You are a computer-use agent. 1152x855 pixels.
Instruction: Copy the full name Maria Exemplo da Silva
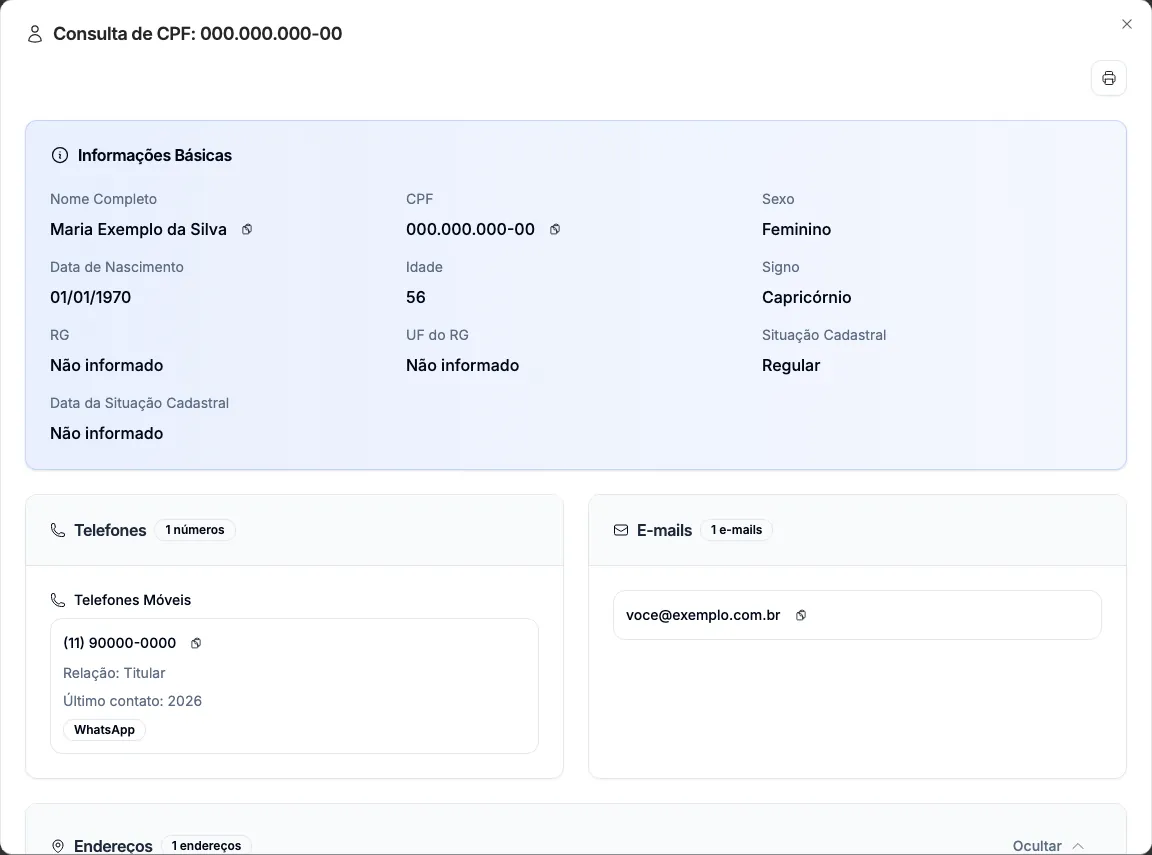[x=247, y=229]
